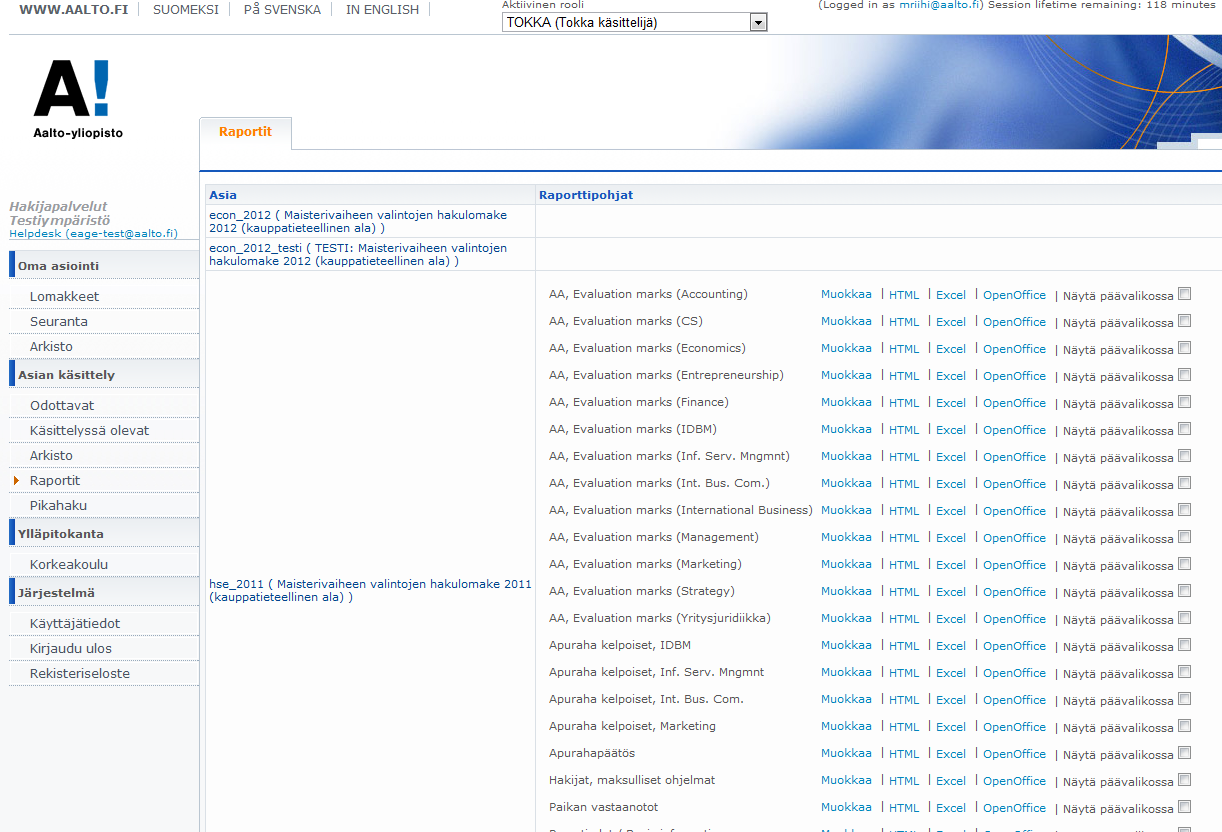The image size is (1222, 832).
Task: Open Excel report for Evaluation marks (Economics)
Action: (x=951, y=349)
